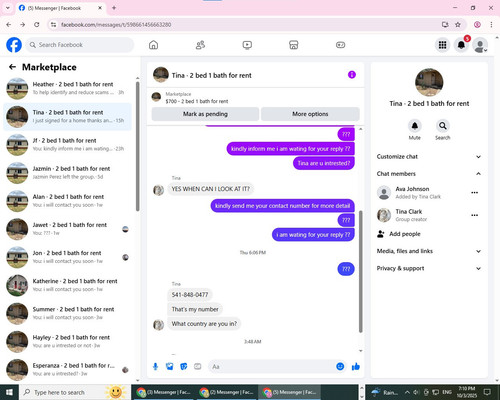Open the Friends icon in top navigation
500x400 pixels.
(200, 45)
